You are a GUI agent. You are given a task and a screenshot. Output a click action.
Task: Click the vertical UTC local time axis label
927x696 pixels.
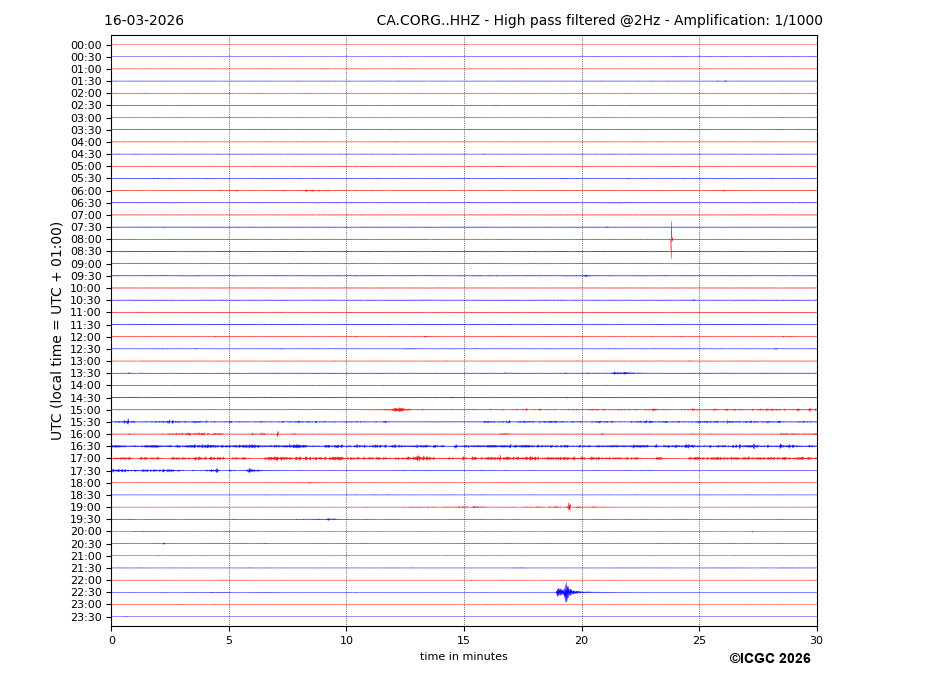coord(57,330)
